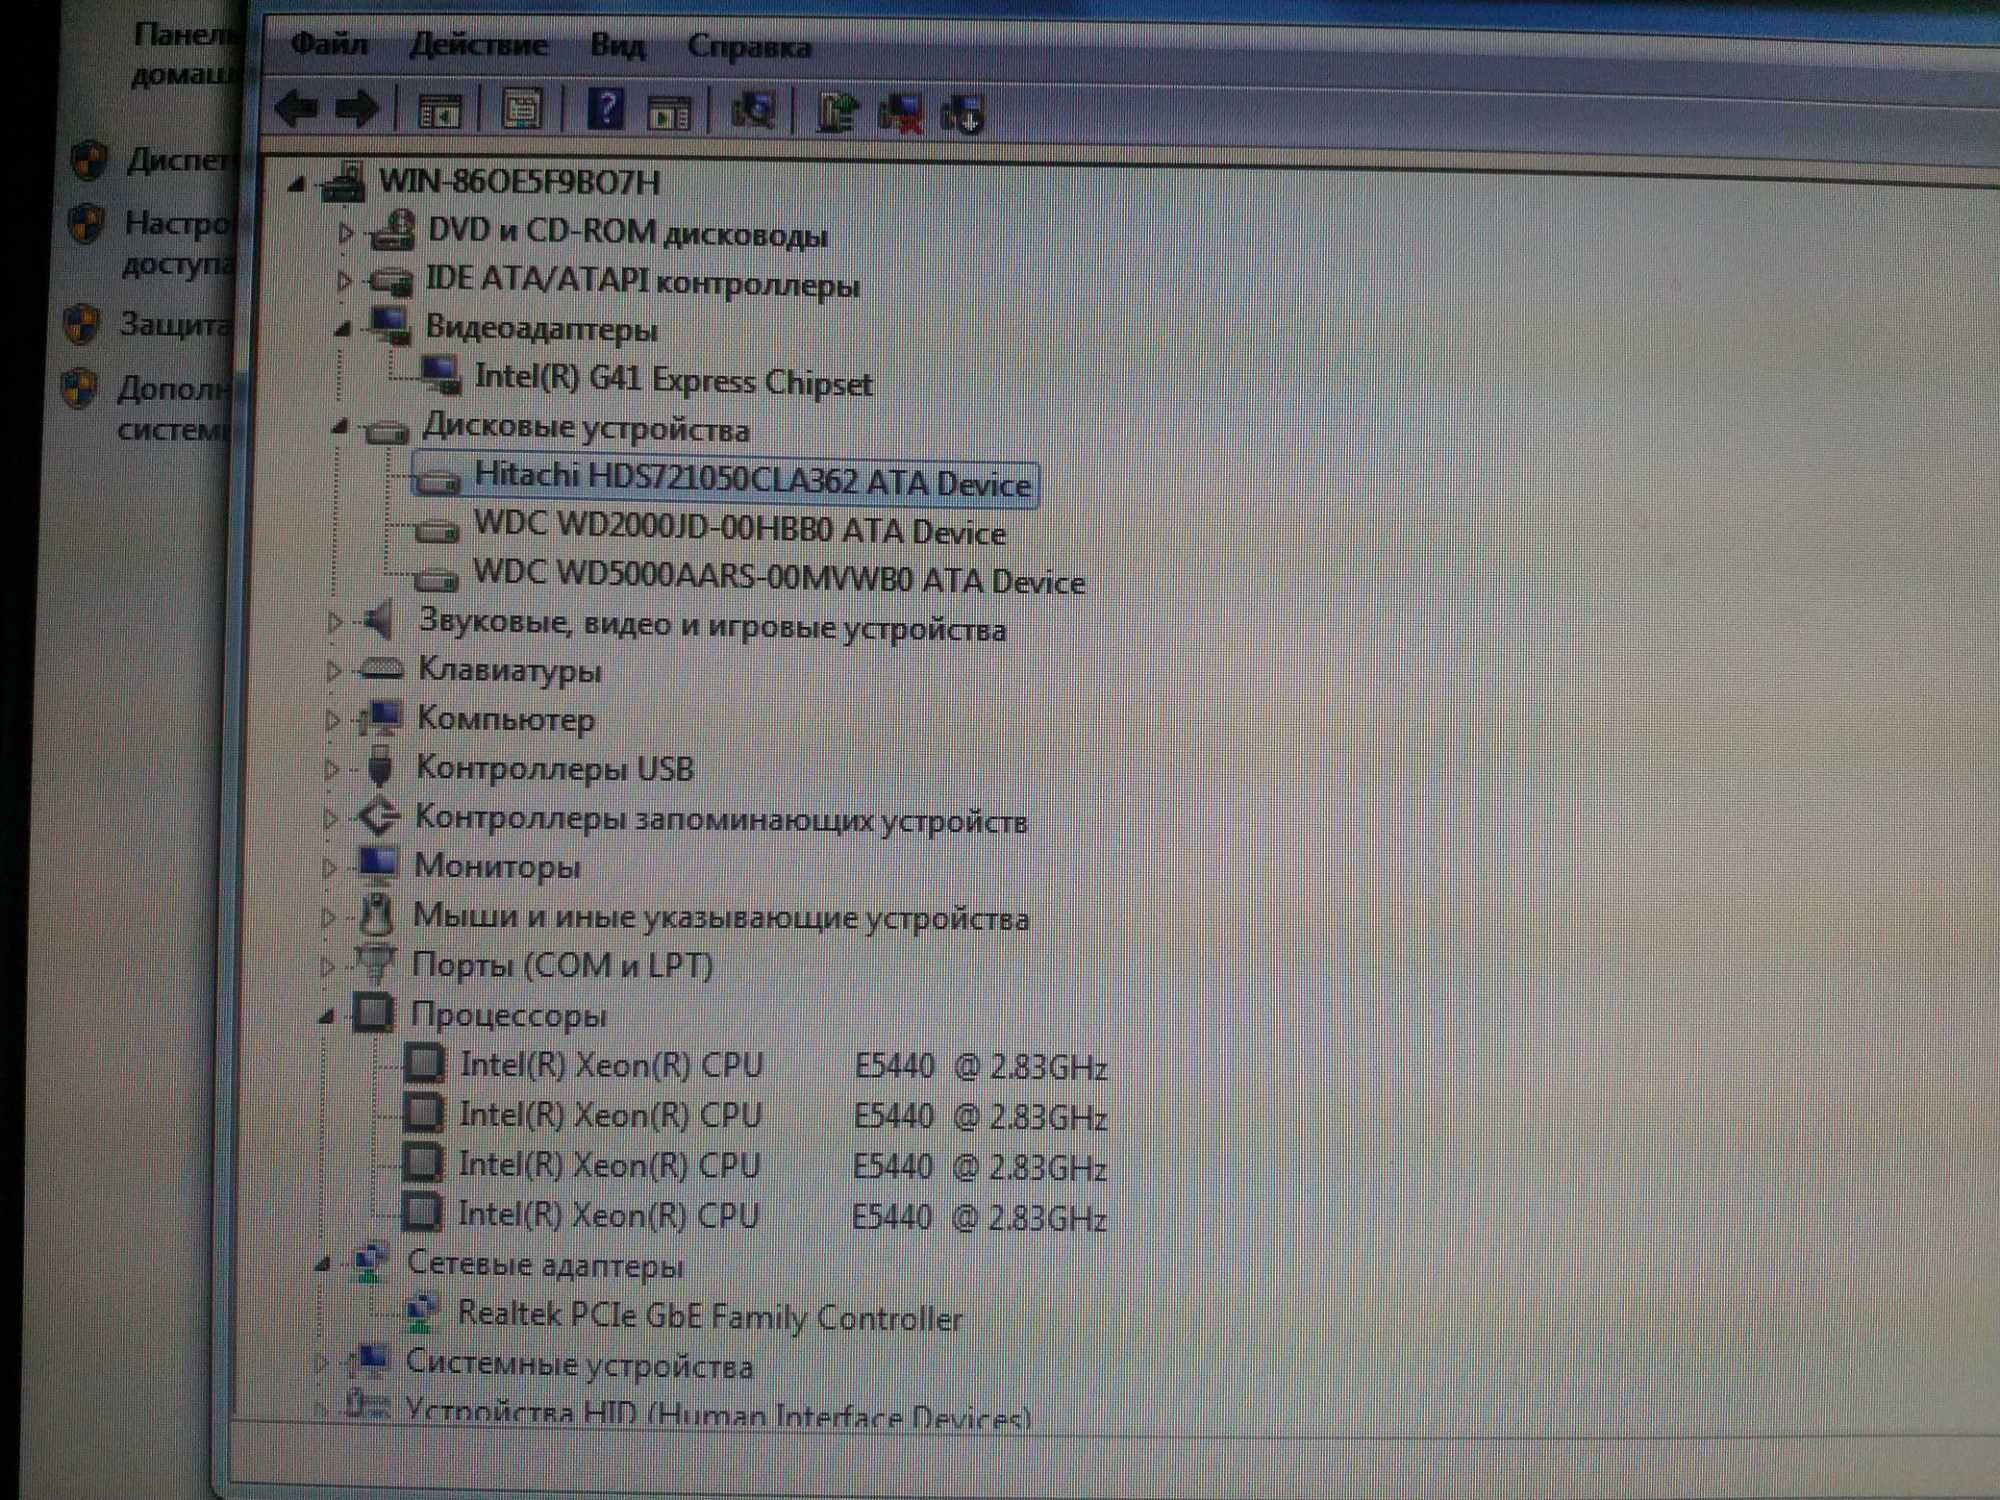Select WDC WD5000AARS-00MVWB0 ATA Device
The width and height of the screenshot is (2000, 1500).
(x=779, y=577)
